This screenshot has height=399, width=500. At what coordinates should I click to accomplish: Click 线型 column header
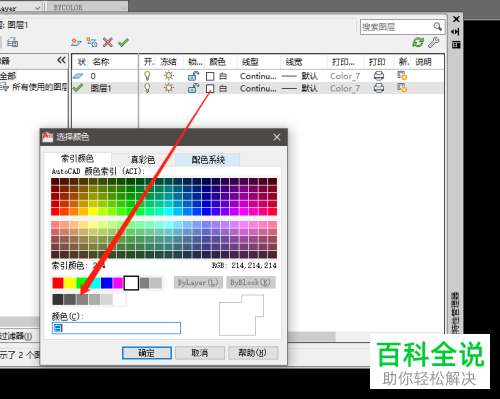pyautogui.click(x=250, y=62)
